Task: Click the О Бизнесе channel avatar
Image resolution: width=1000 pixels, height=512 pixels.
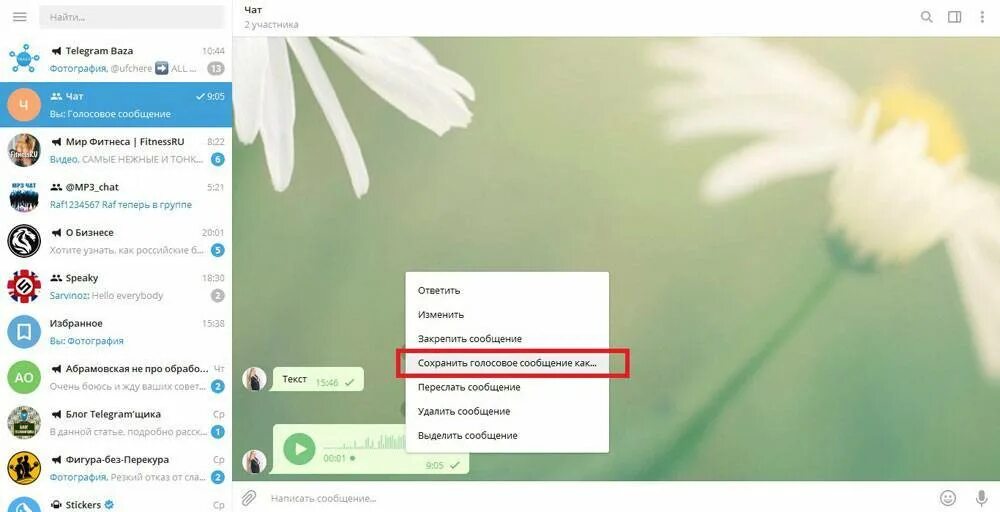Action: click(24, 241)
